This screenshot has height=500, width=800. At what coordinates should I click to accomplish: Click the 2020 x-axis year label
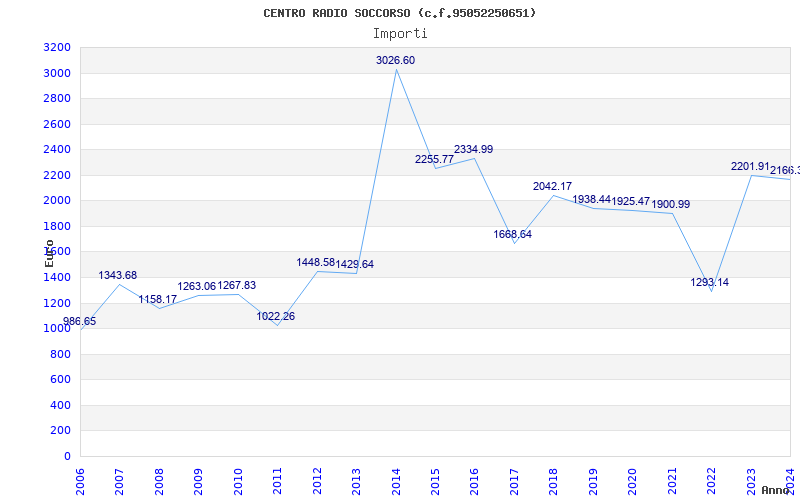point(633,482)
